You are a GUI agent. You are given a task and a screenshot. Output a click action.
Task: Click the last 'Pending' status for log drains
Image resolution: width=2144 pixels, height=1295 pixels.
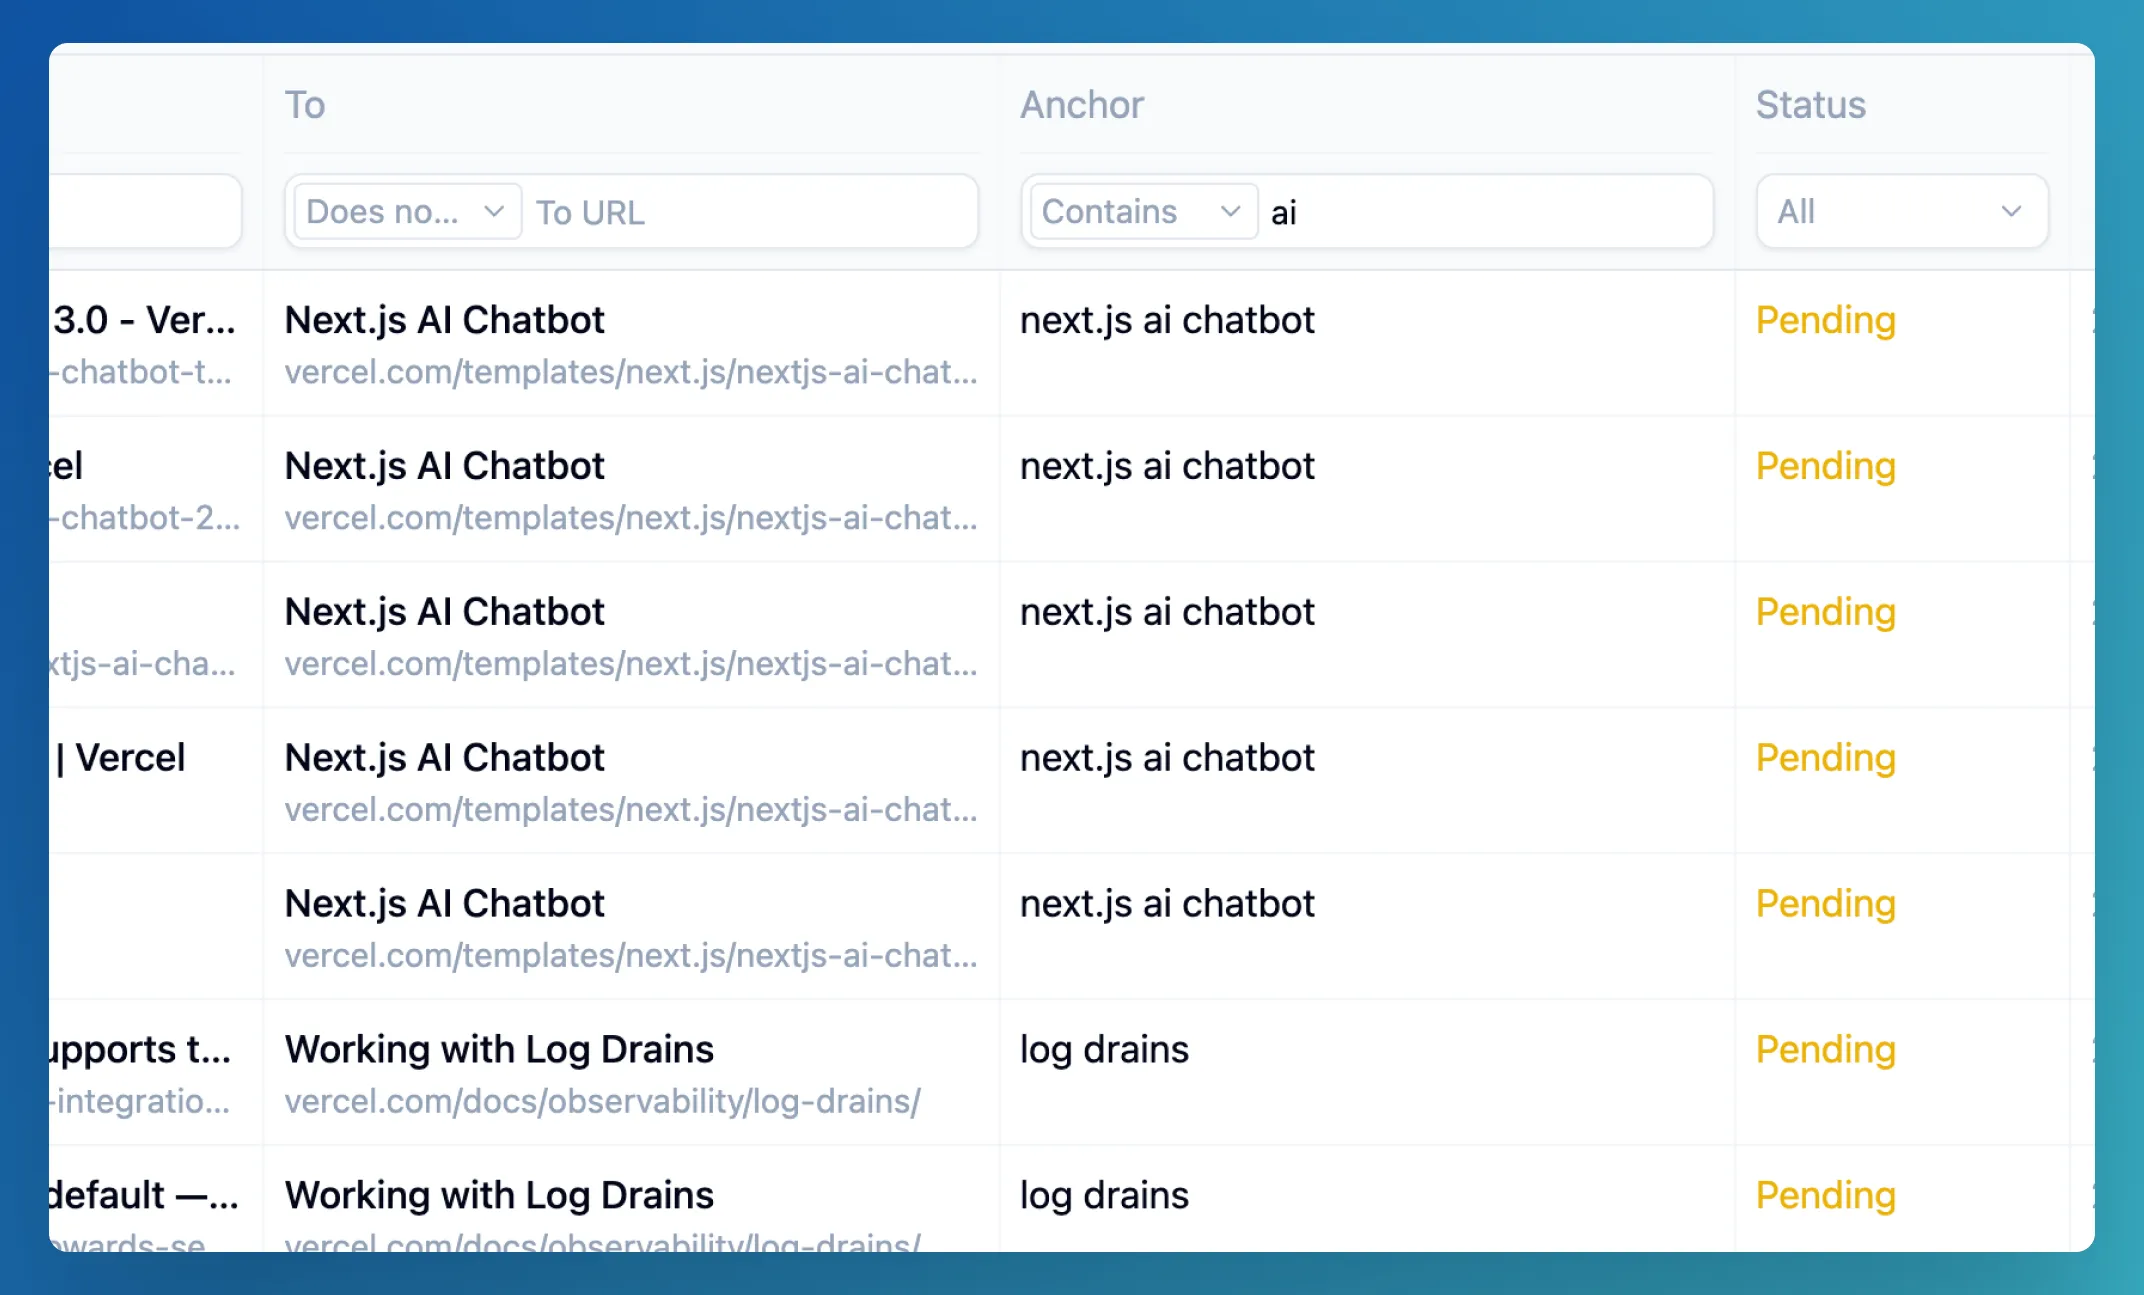tap(1825, 1194)
